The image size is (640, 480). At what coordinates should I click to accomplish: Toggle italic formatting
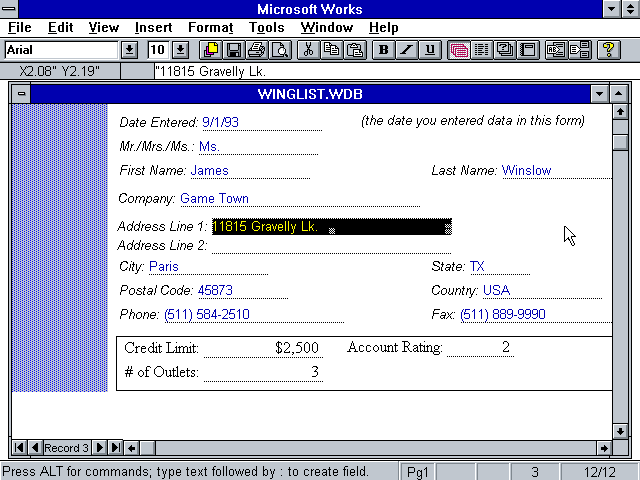(407, 50)
